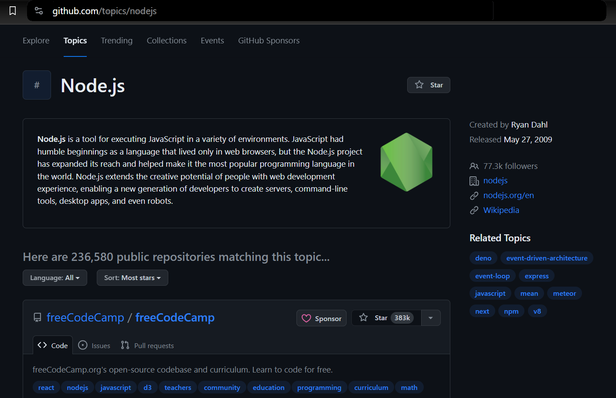The height and width of the screenshot is (398, 616).
Task: Expand the star lists dropdown arrow
Action: coord(431,318)
